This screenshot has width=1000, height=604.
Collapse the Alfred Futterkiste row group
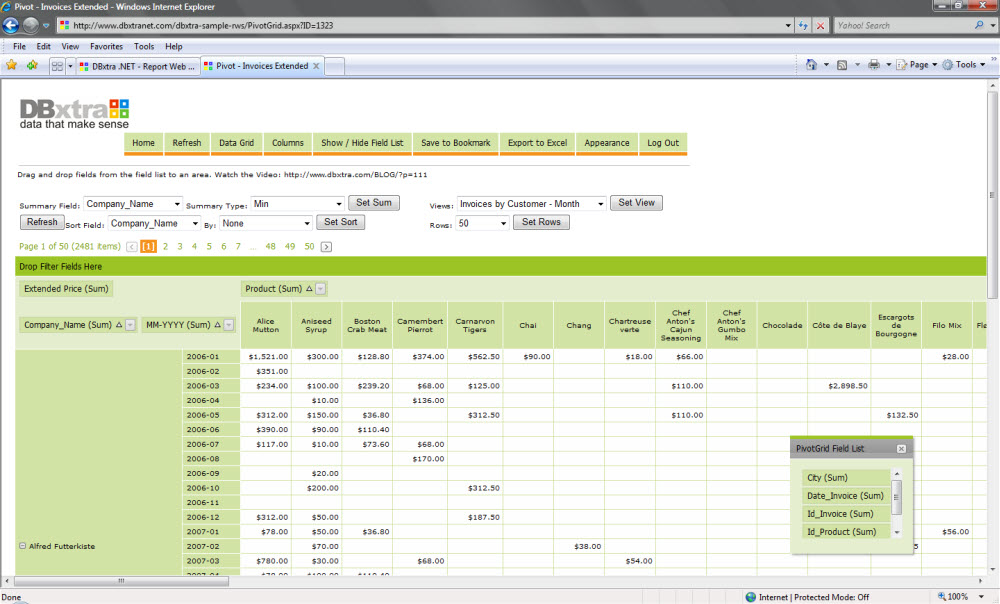click(x=22, y=546)
